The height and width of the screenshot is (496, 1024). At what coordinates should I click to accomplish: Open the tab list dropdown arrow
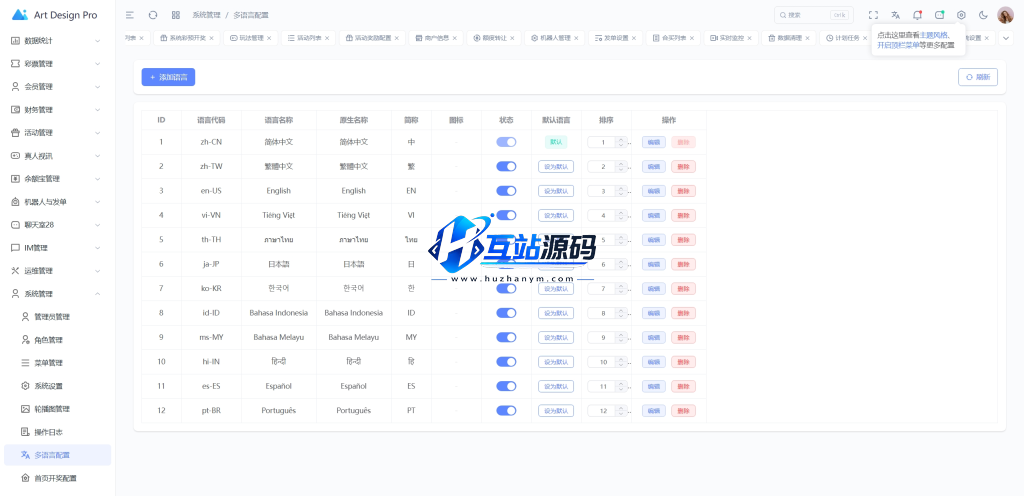(x=1006, y=38)
